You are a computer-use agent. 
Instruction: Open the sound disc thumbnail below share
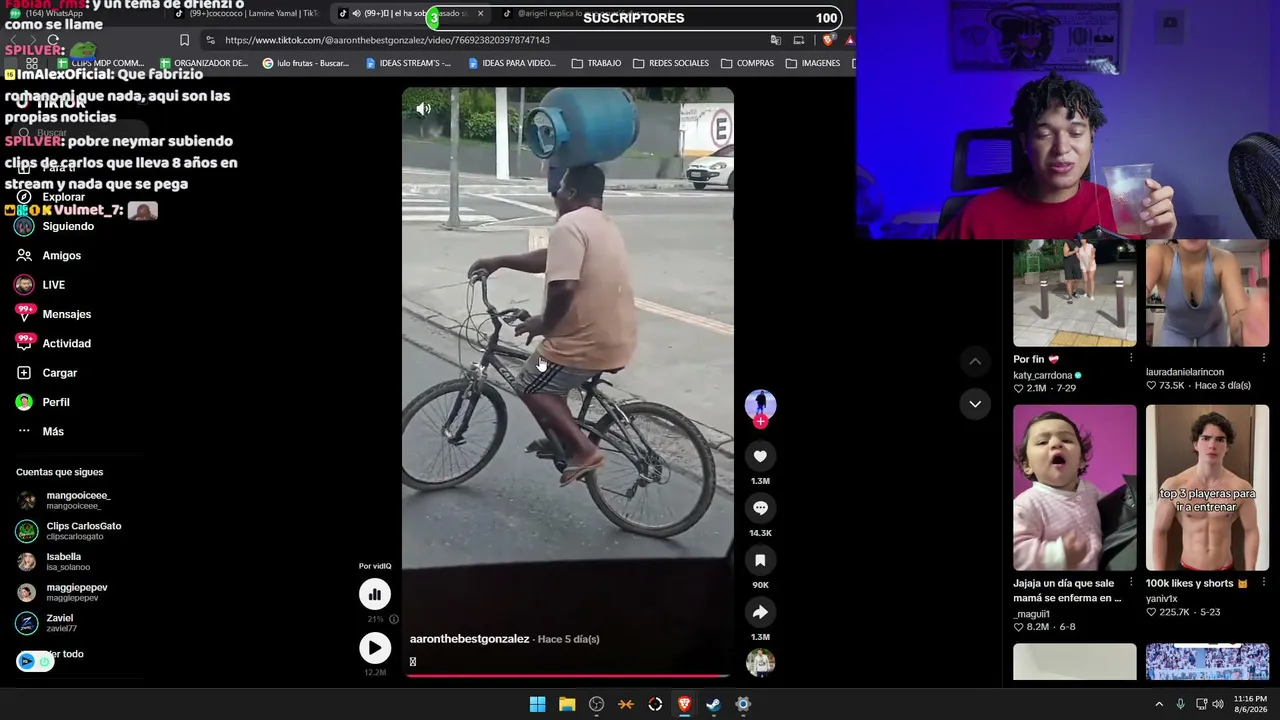coord(760,662)
